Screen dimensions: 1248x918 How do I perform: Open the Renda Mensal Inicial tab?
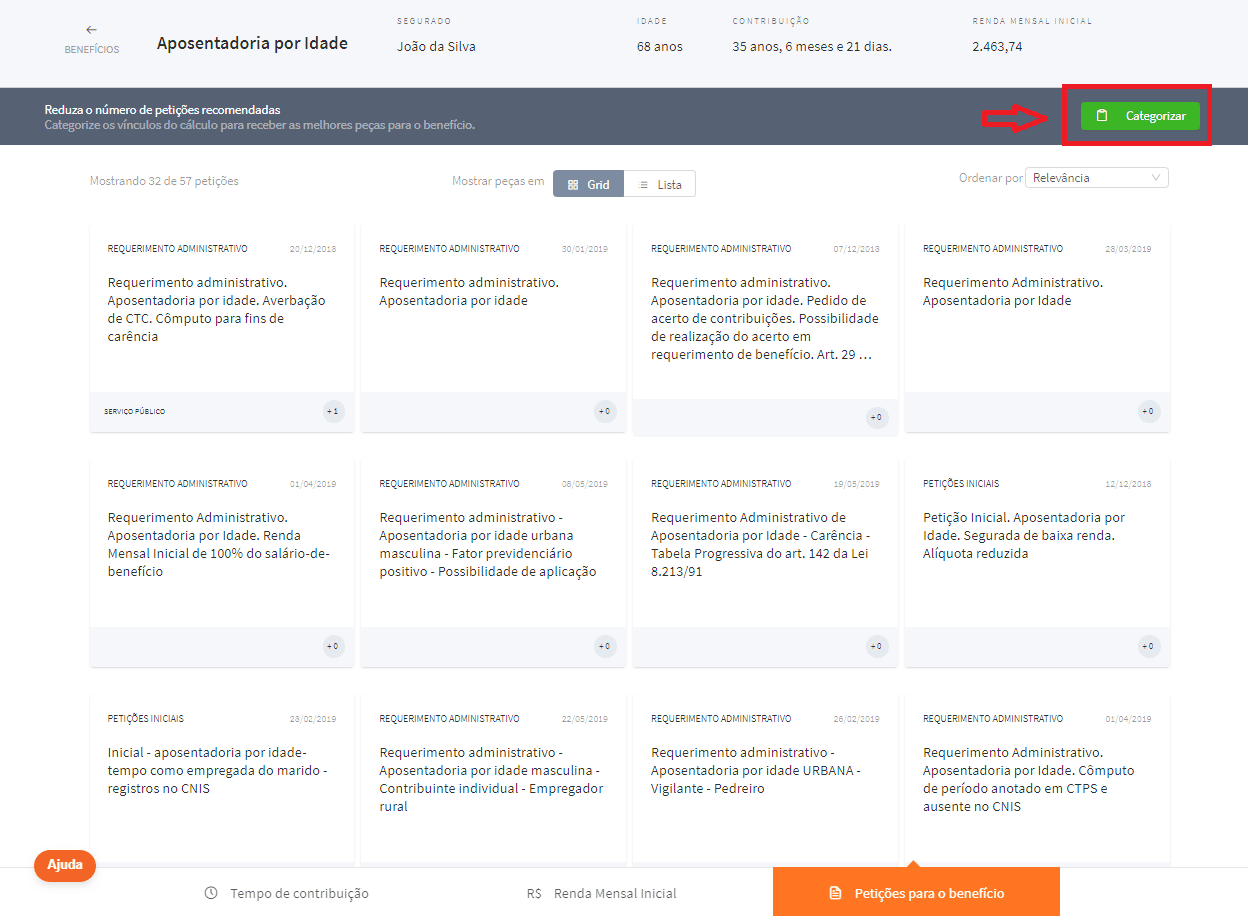[602, 893]
